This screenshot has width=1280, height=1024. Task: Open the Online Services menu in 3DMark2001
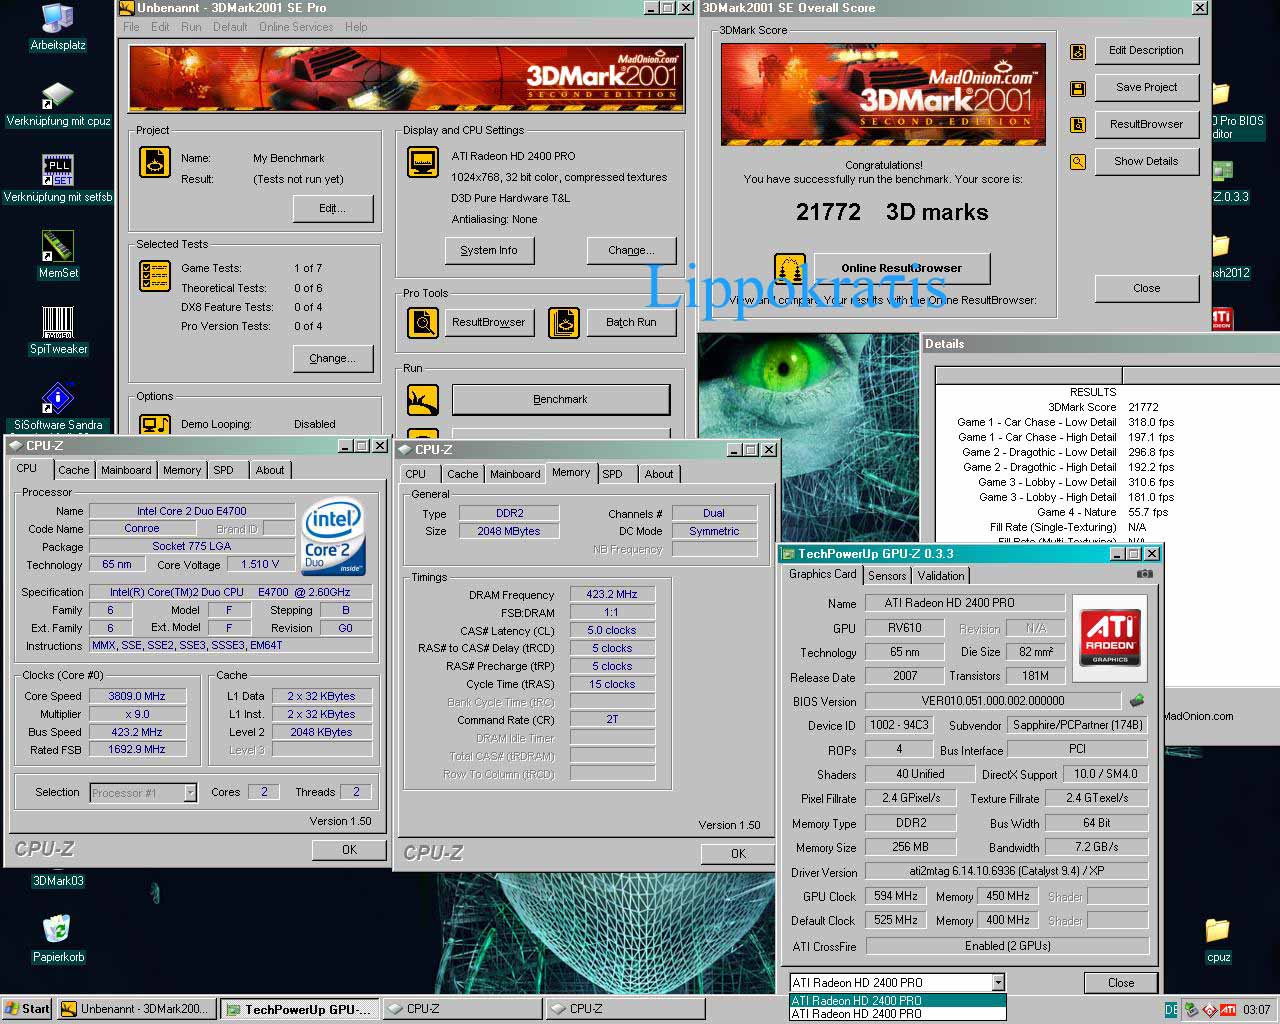(x=296, y=27)
